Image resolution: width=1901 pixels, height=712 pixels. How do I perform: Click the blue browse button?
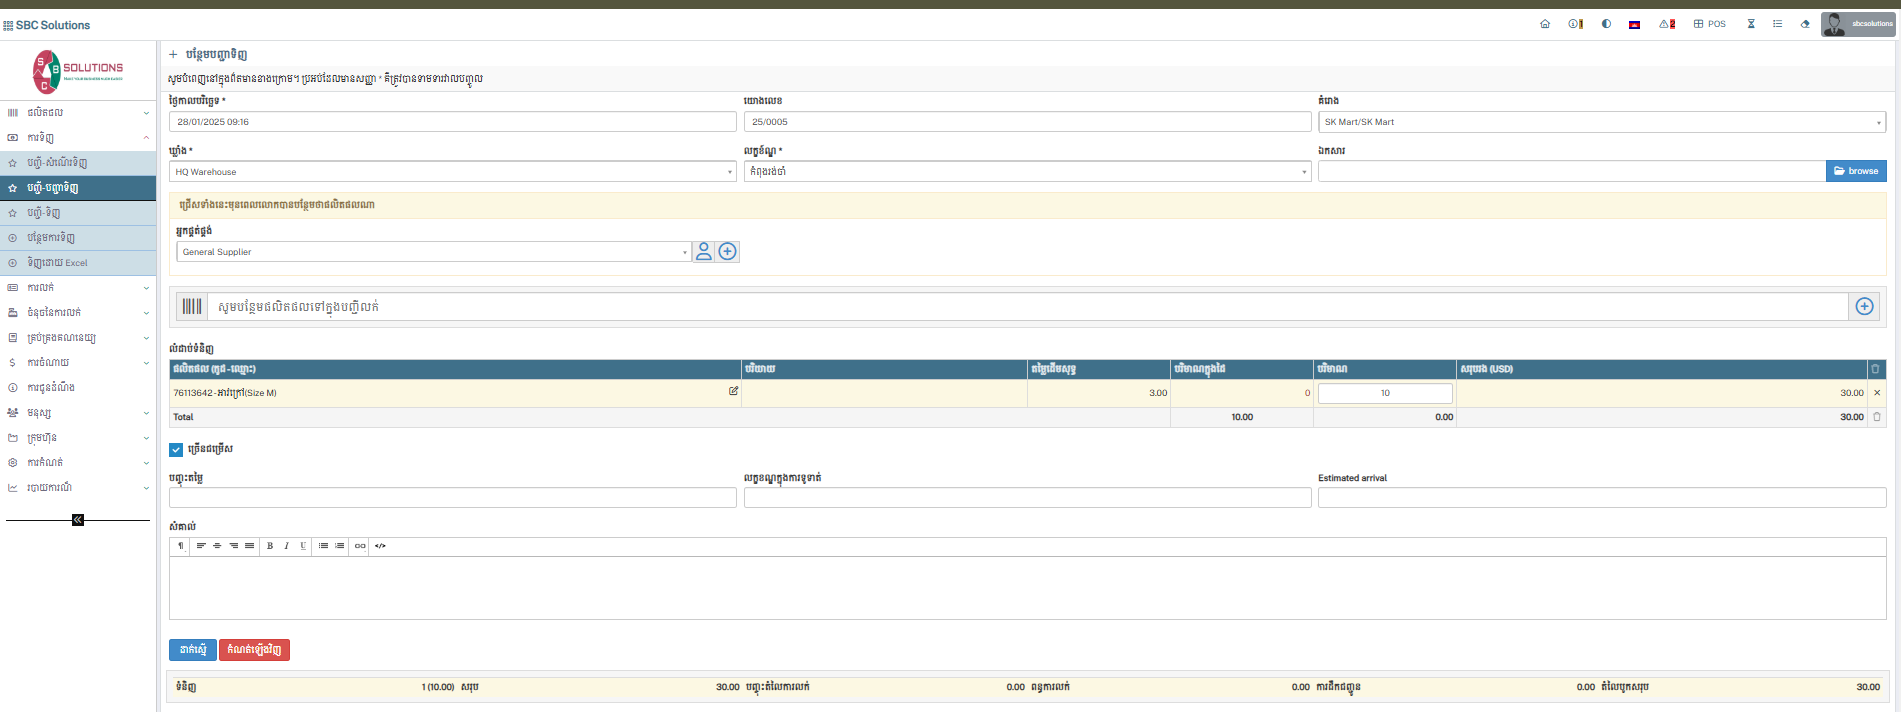coord(1856,171)
